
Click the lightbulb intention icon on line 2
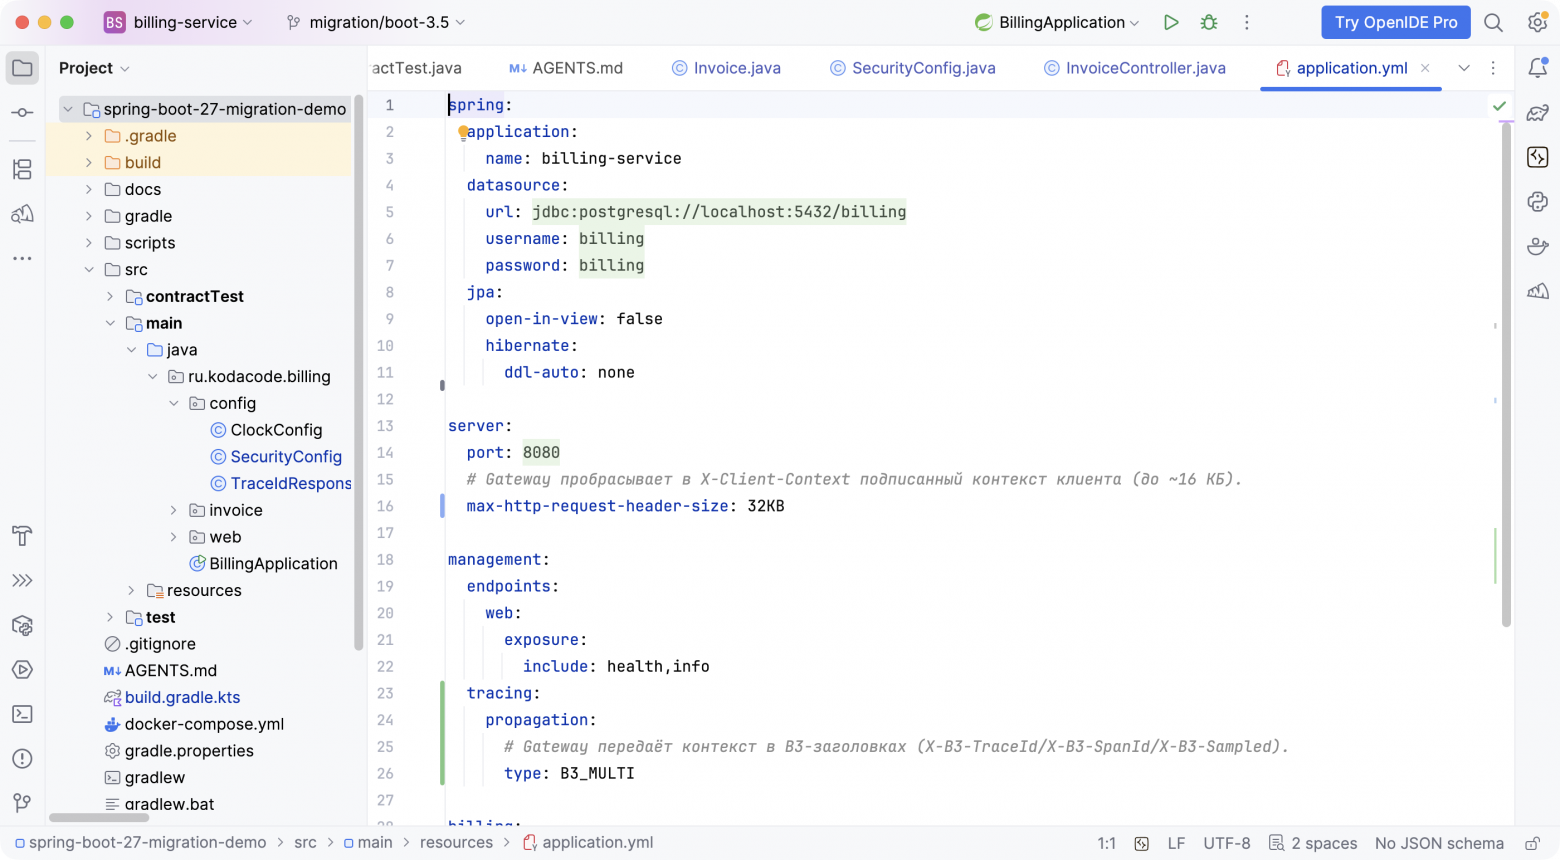tap(463, 132)
